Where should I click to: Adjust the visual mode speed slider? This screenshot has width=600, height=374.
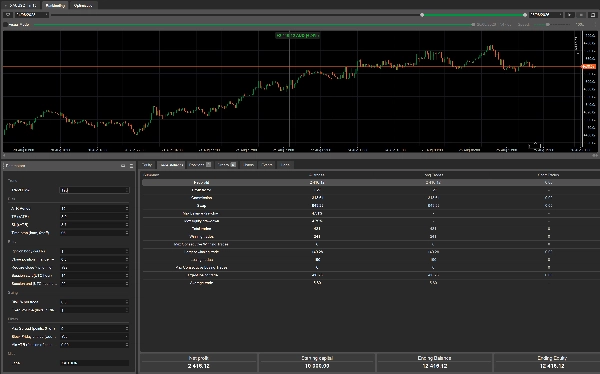point(548,24)
